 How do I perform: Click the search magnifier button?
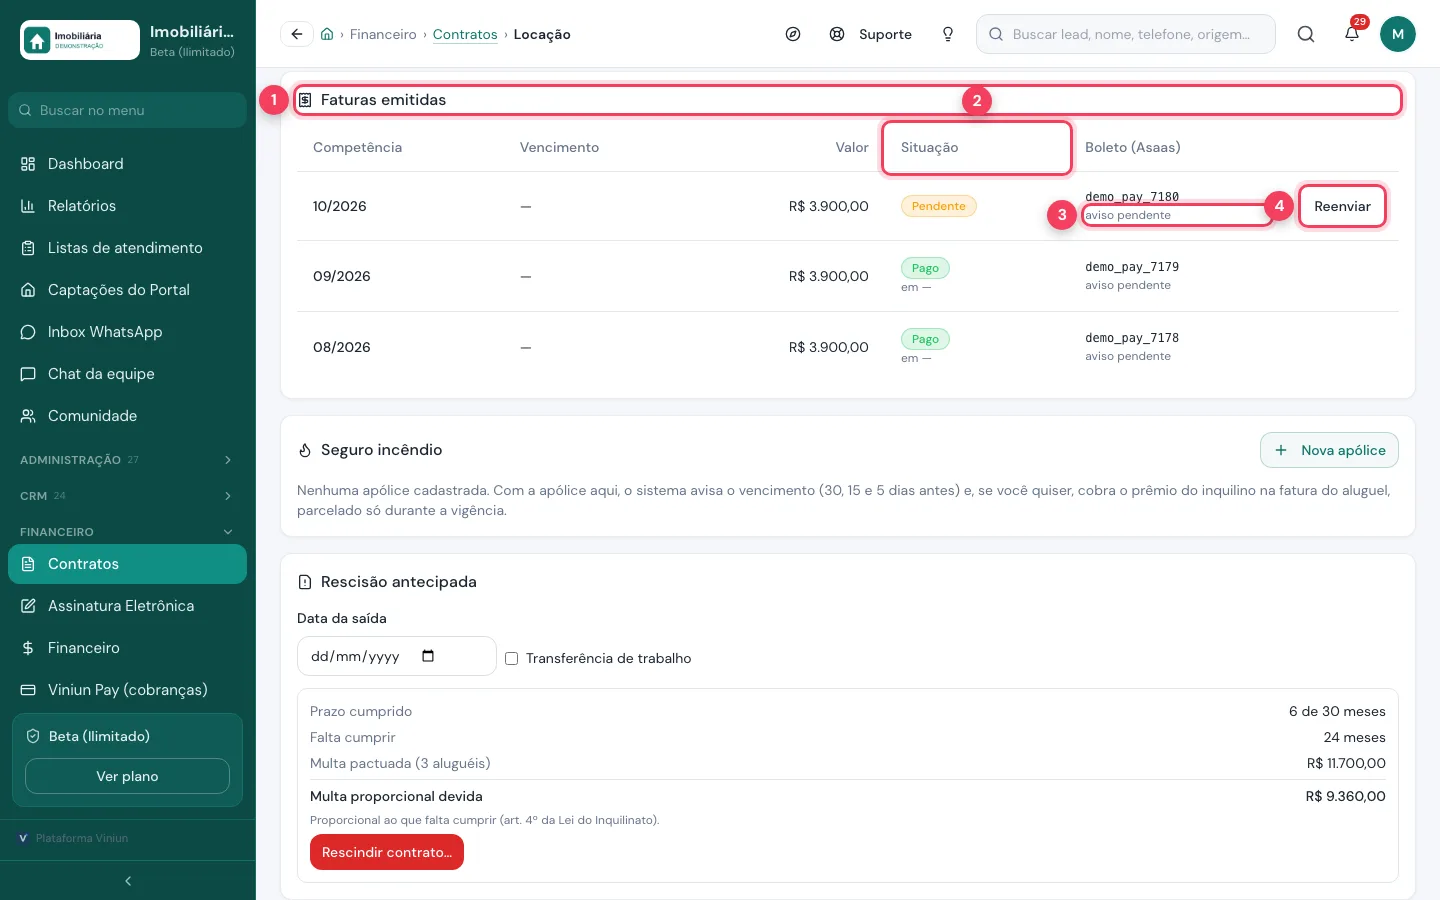[1306, 34]
